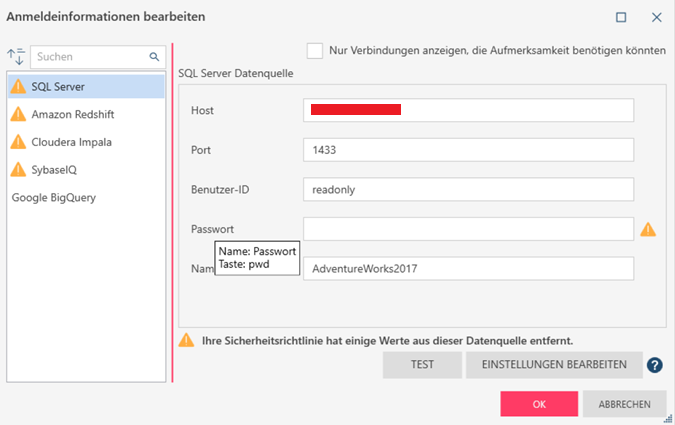Click the sort order icon beside search
Image resolution: width=675 pixels, height=425 pixels.
point(15,57)
